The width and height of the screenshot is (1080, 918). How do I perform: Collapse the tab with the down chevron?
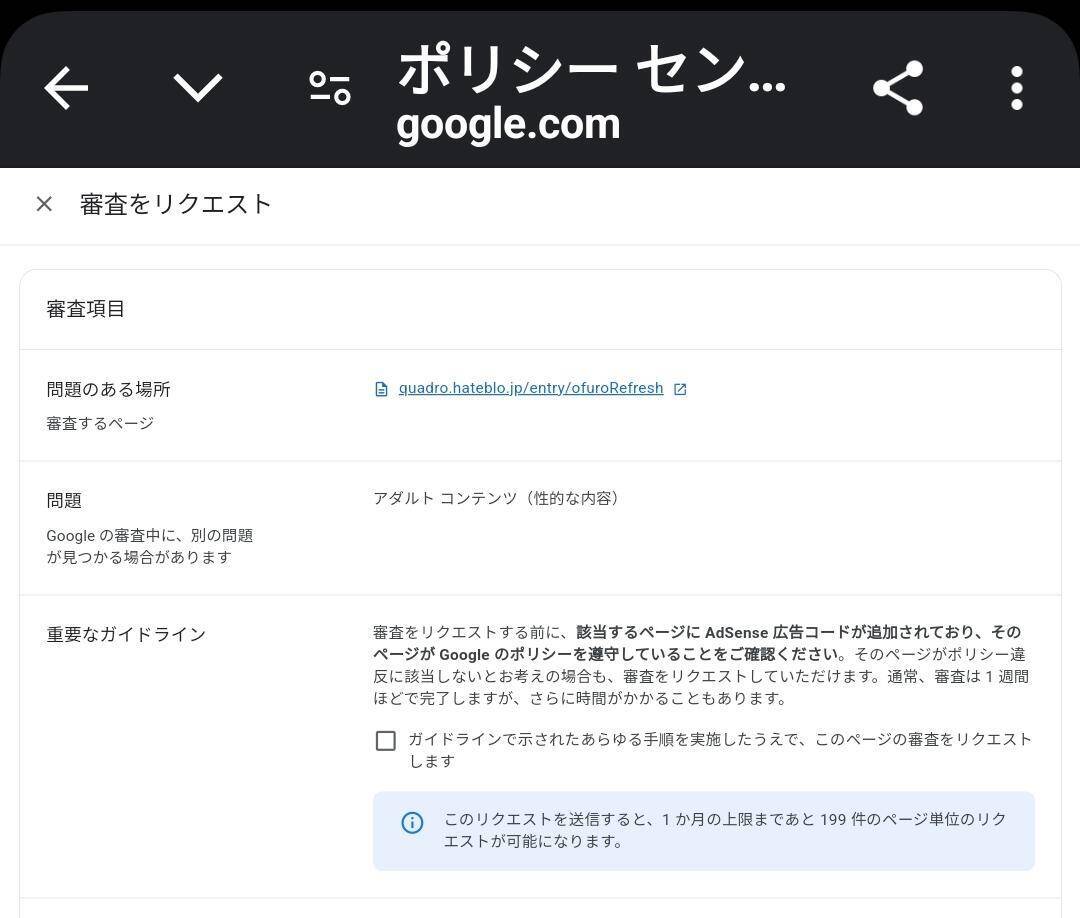(x=198, y=87)
